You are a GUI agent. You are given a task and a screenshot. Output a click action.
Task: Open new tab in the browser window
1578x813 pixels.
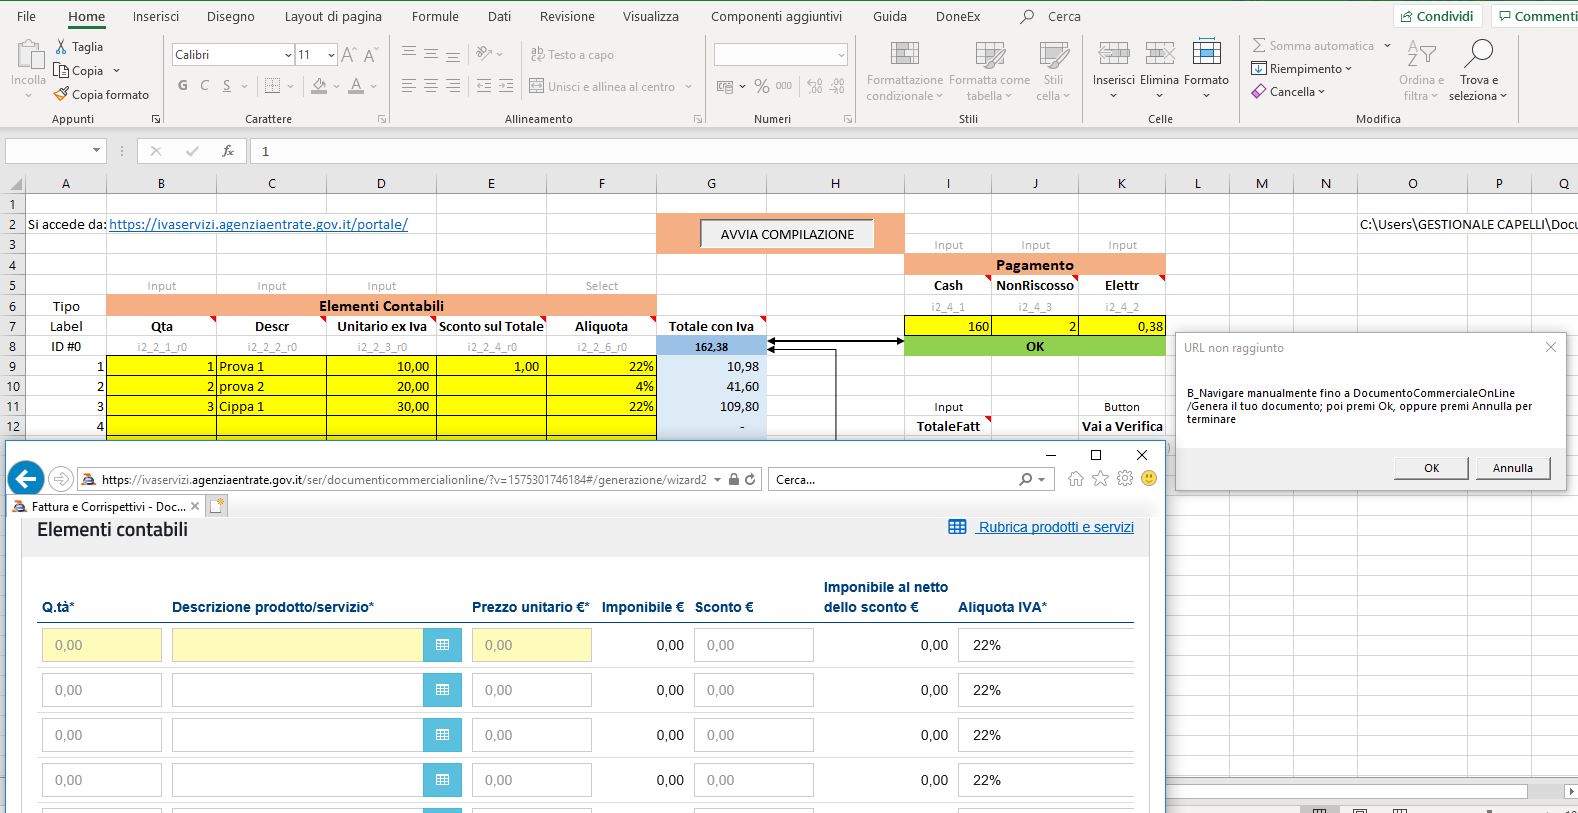[216, 506]
